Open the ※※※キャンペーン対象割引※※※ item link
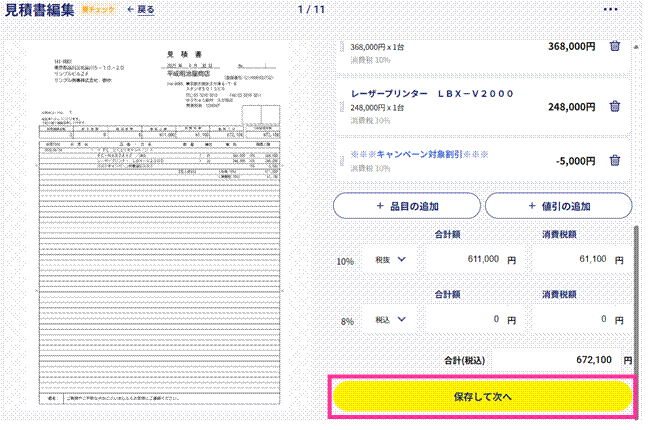The height and width of the screenshot is (430, 648). (x=419, y=154)
